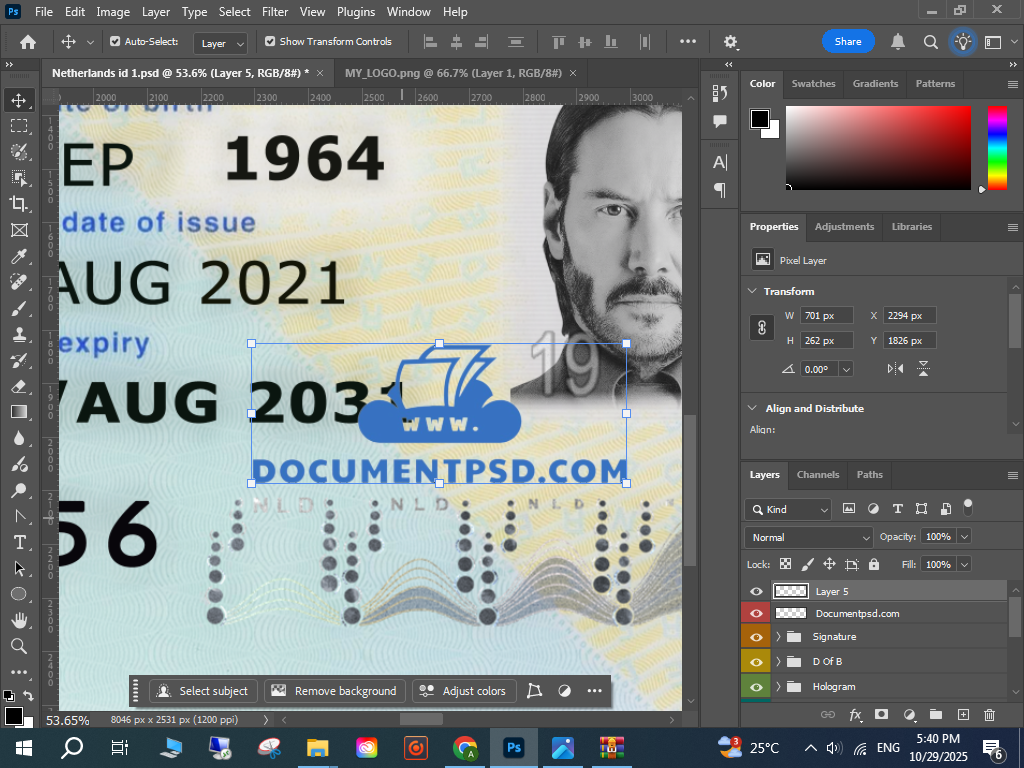Image resolution: width=1024 pixels, height=768 pixels.
Task: Select the Horizontal Type tool
Action: click(x=19, y=542)
